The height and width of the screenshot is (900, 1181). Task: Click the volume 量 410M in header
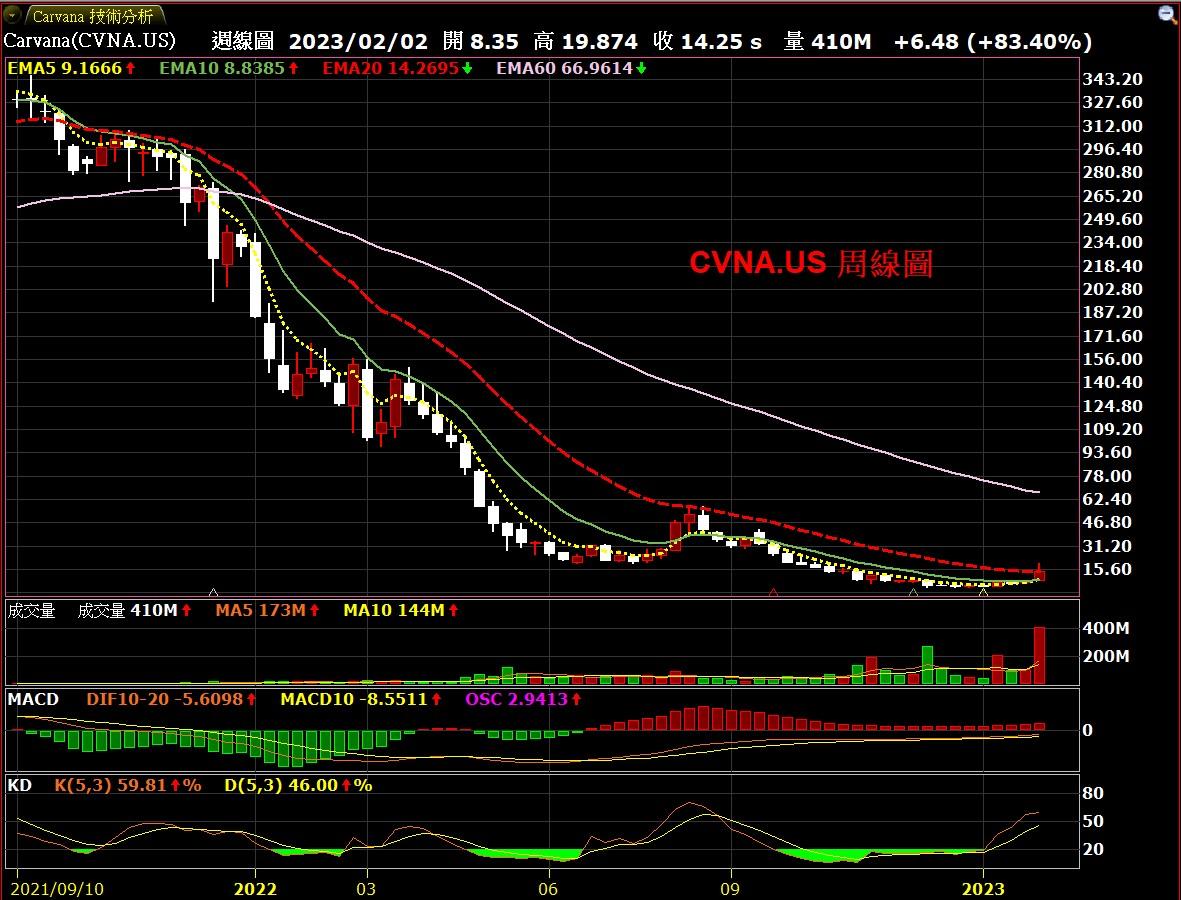click(x=827, y=41)
